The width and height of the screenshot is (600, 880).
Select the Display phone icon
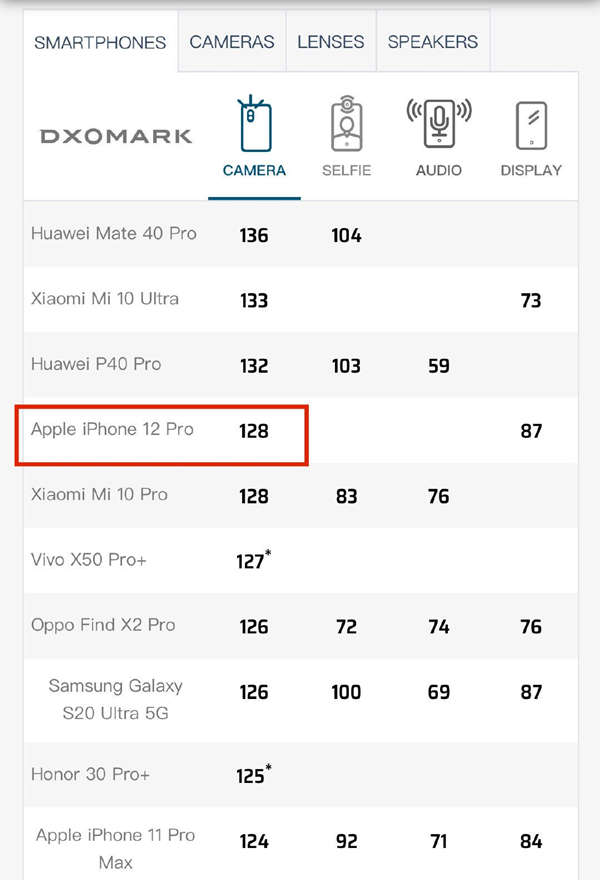pos(531,125)
